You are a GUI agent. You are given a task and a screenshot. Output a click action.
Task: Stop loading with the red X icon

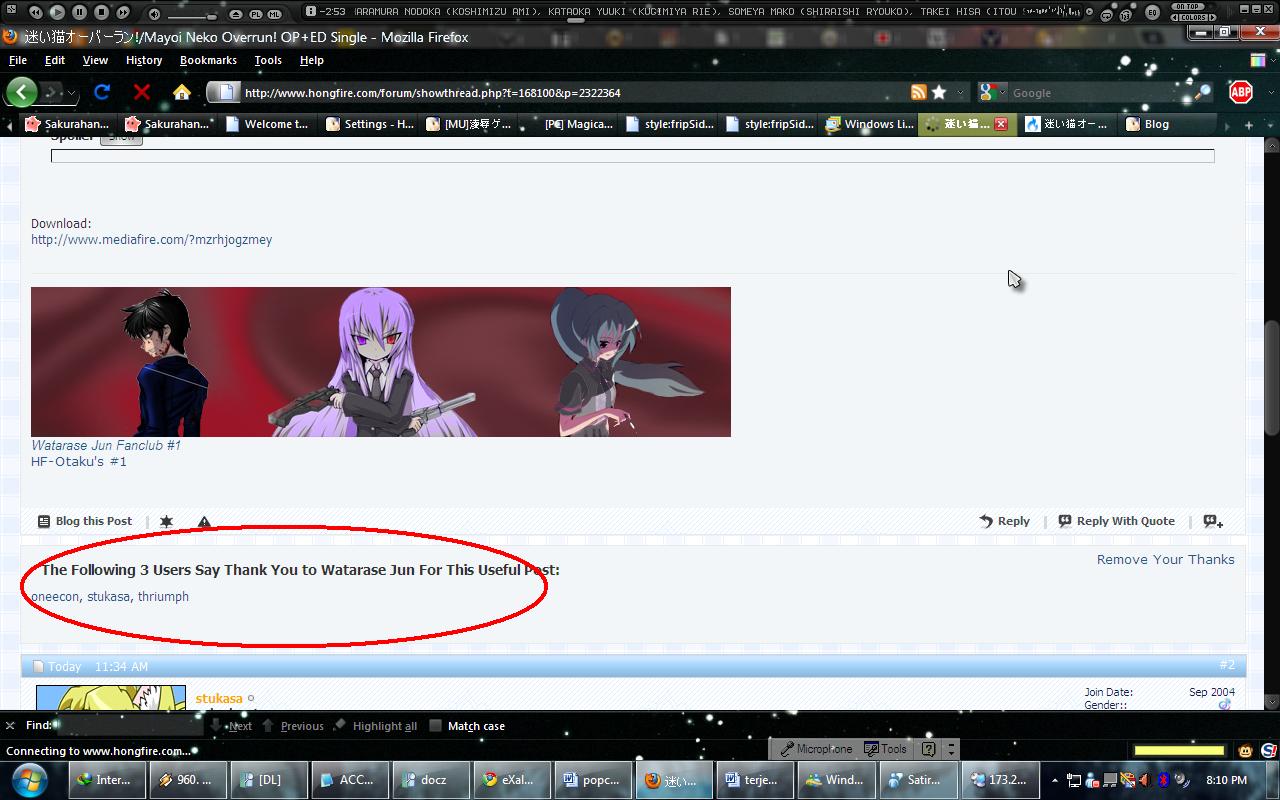pyautogui.click(x=142, y=92)
